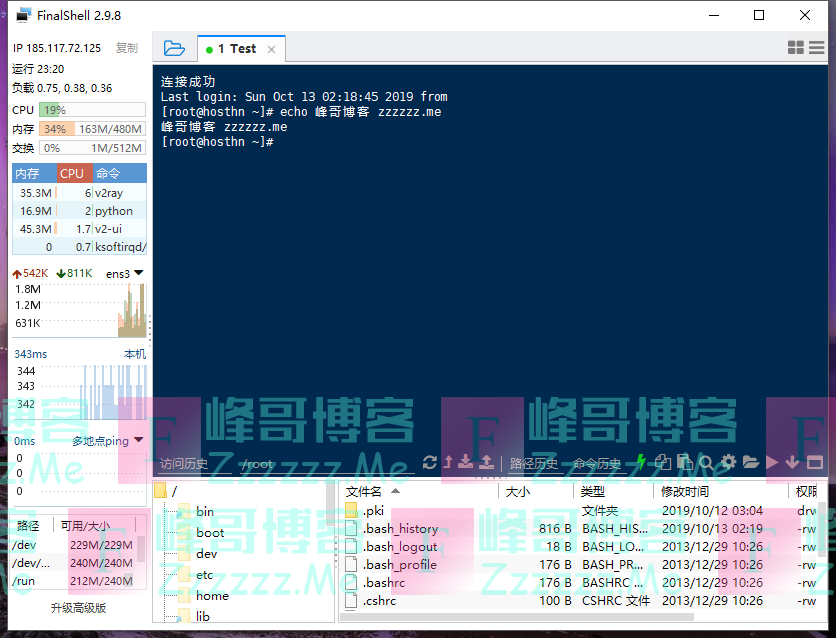
Task: Open the settings gear in file toolbar
Action: point(731,462)
